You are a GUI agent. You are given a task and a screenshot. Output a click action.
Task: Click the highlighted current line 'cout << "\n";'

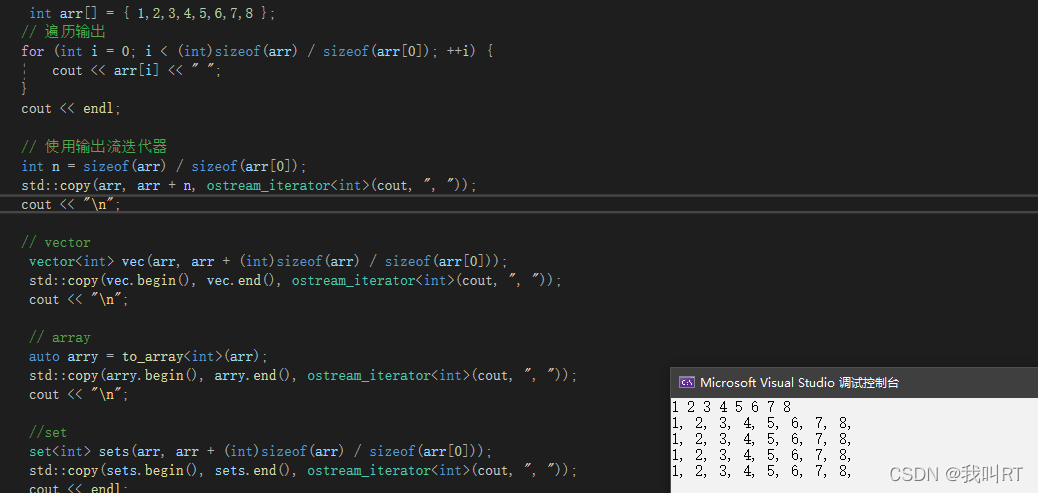pos(71,204)
